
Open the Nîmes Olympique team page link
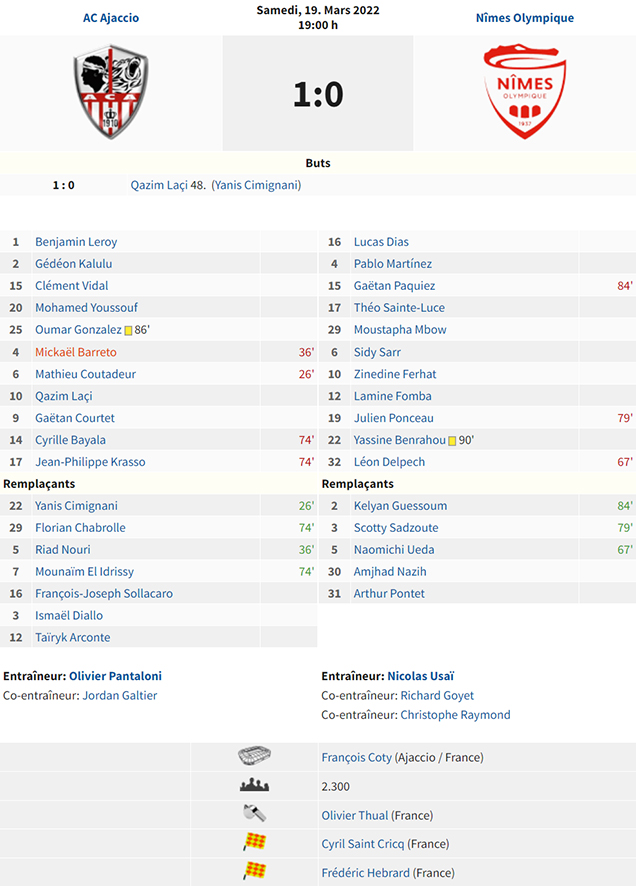pos(525,18)
